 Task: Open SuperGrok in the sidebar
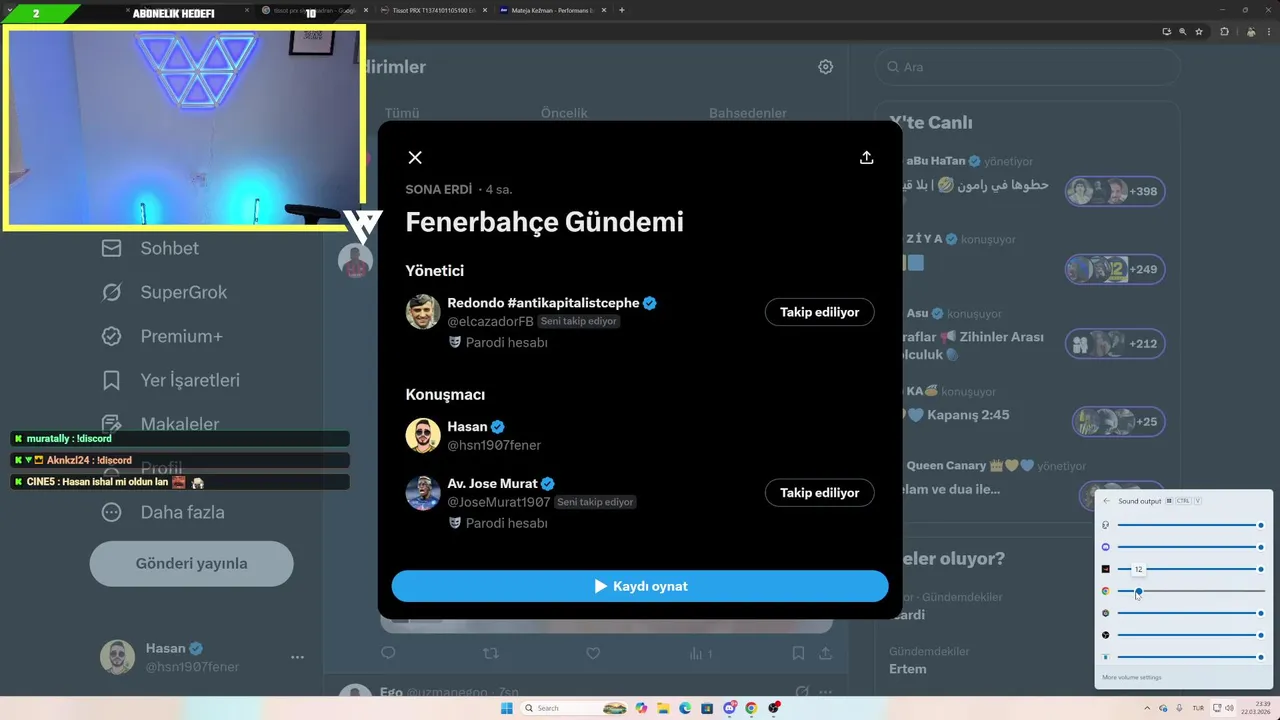tap(164, 292)
